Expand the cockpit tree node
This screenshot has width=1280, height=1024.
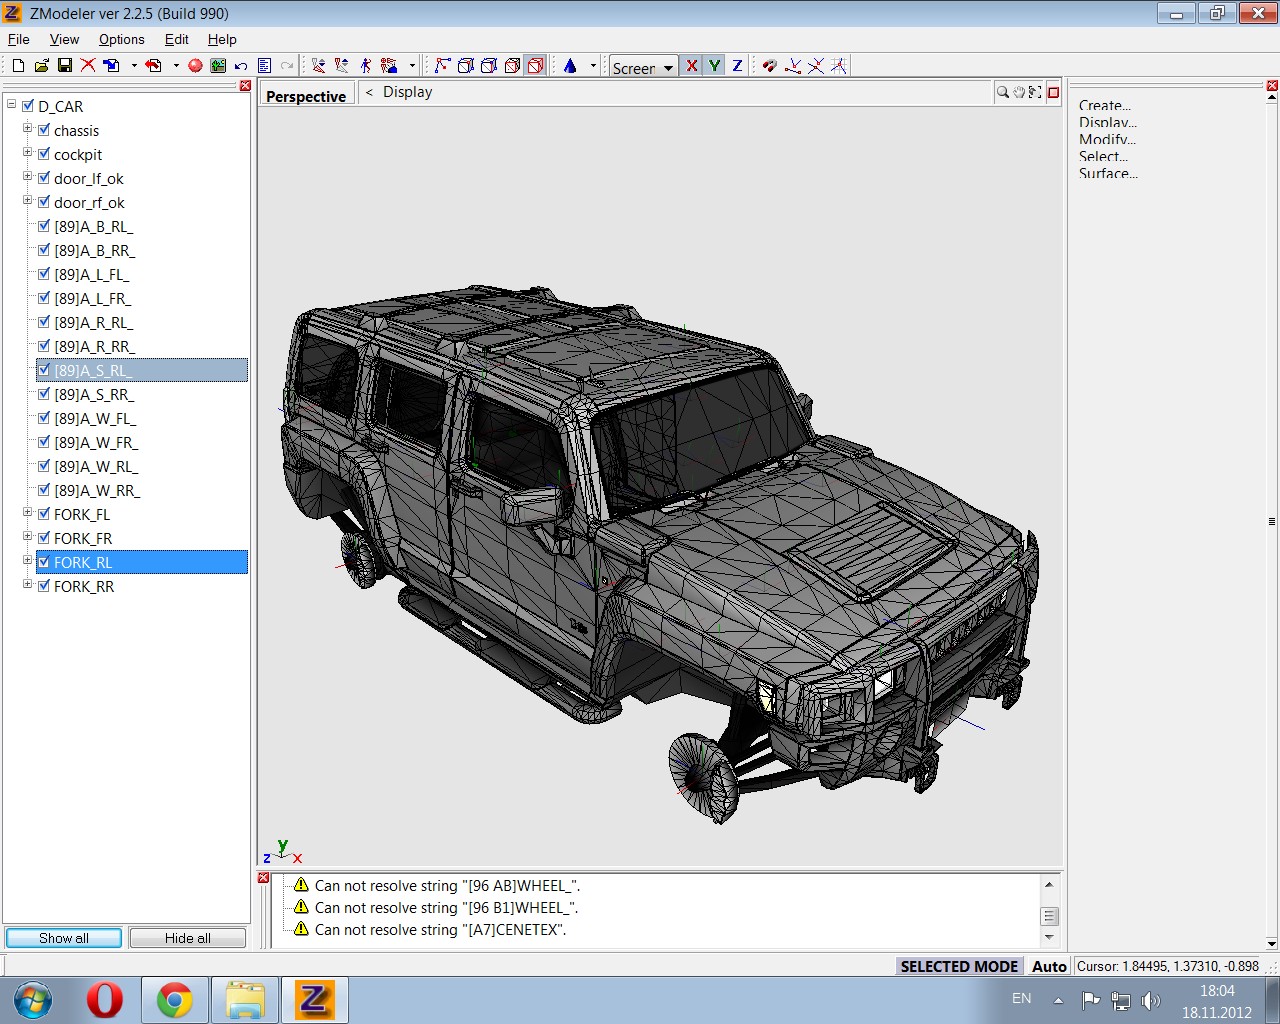pos(28,153)
